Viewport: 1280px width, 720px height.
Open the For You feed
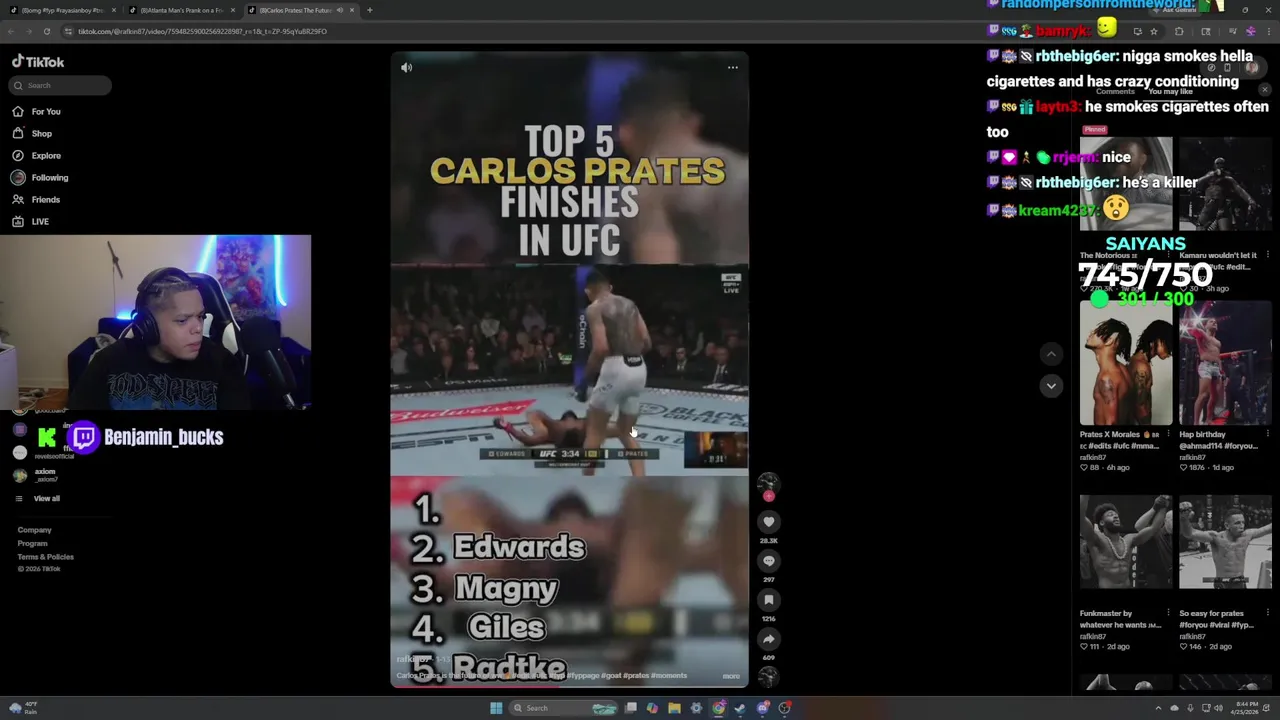pos(37,111)
